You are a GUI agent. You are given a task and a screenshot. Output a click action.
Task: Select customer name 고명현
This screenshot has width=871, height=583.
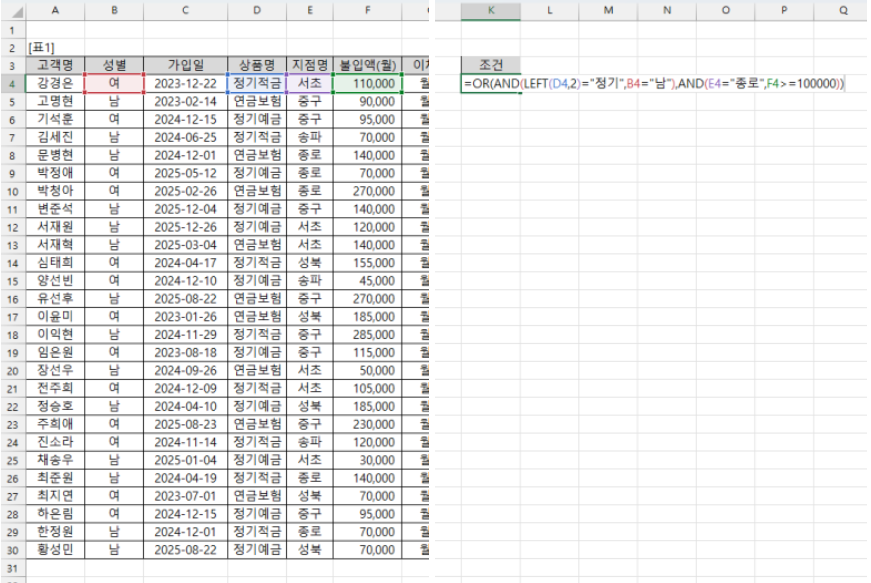pyautogui.click(x=55, y=102)
